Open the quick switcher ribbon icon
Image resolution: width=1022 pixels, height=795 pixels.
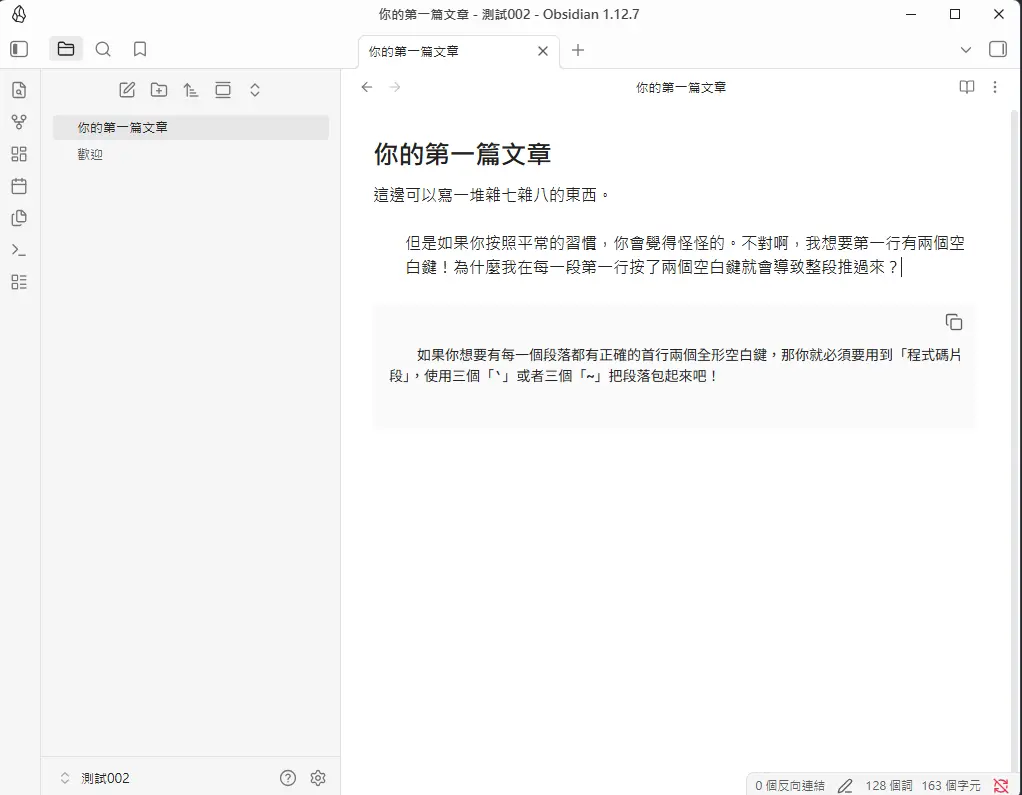19,90
